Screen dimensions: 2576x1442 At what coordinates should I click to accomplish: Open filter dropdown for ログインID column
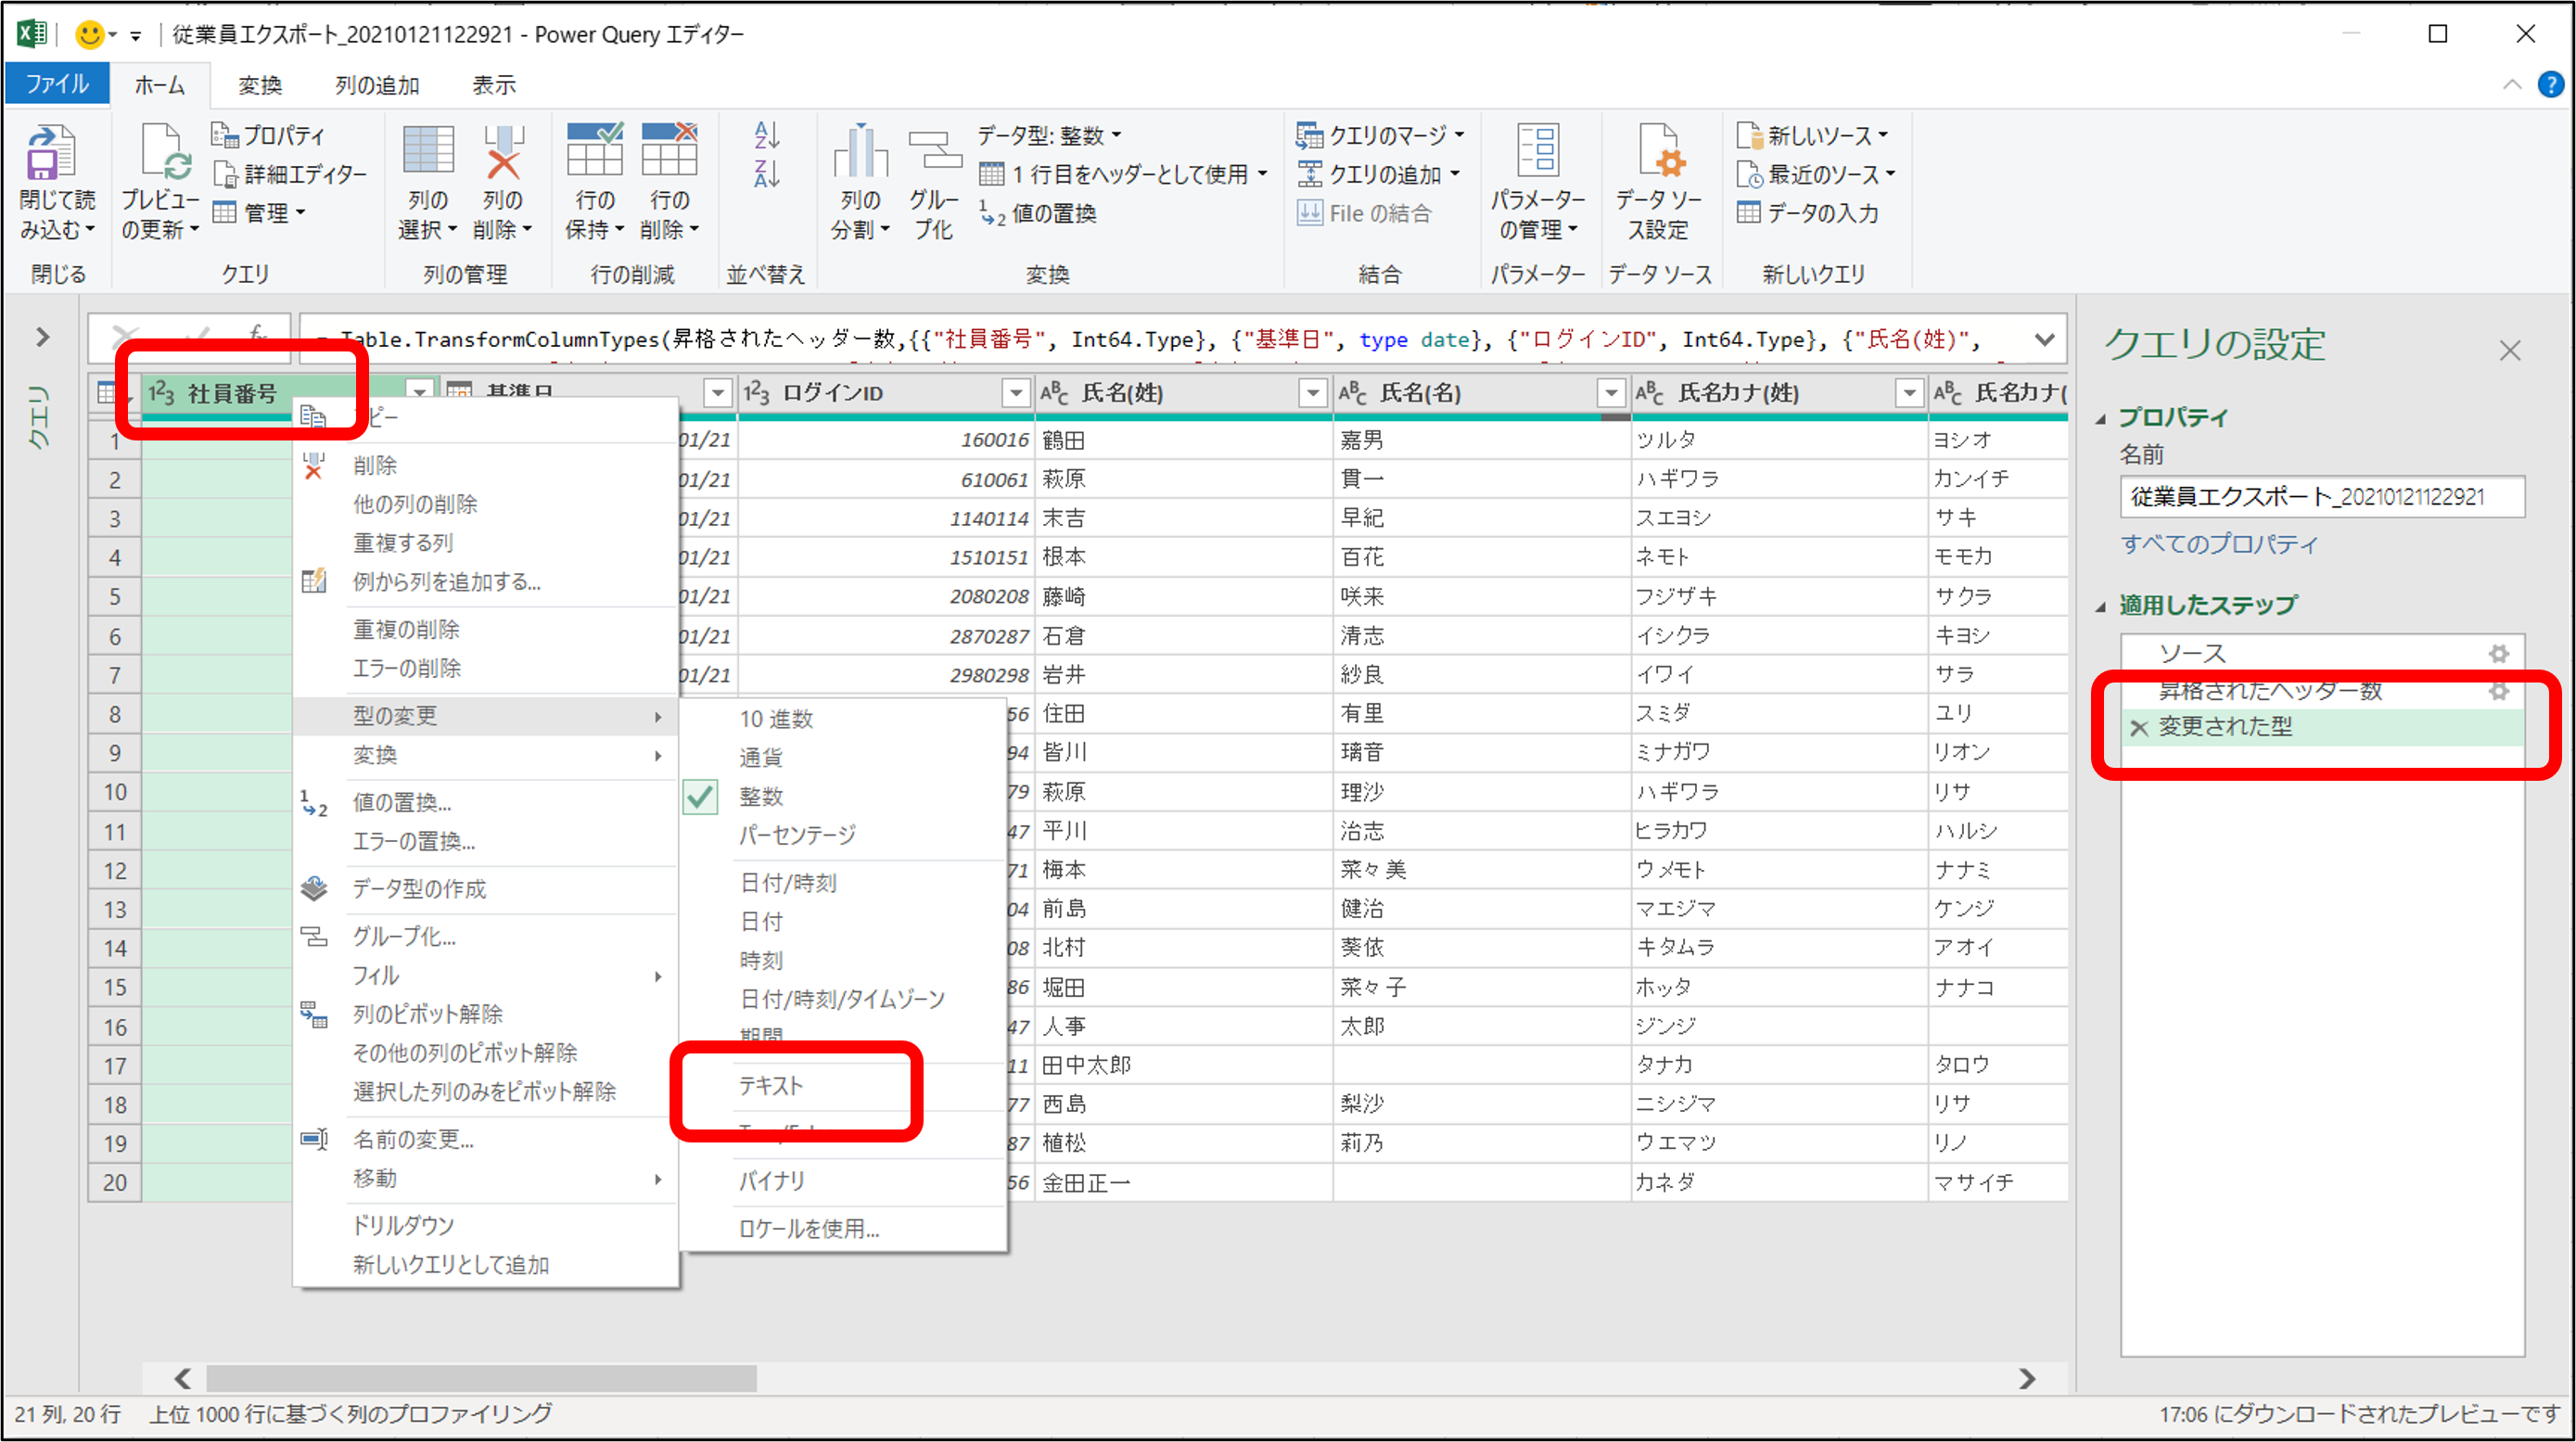tap(1015, 394)
